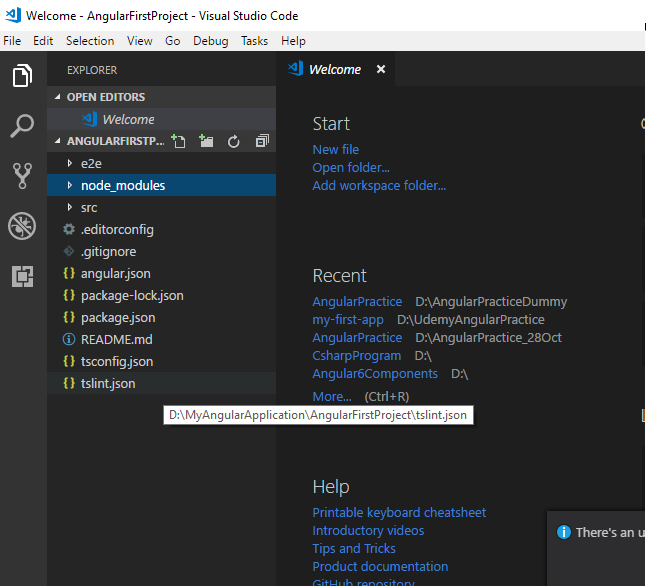Click the braces icon beside angular.json

(69, 273)
